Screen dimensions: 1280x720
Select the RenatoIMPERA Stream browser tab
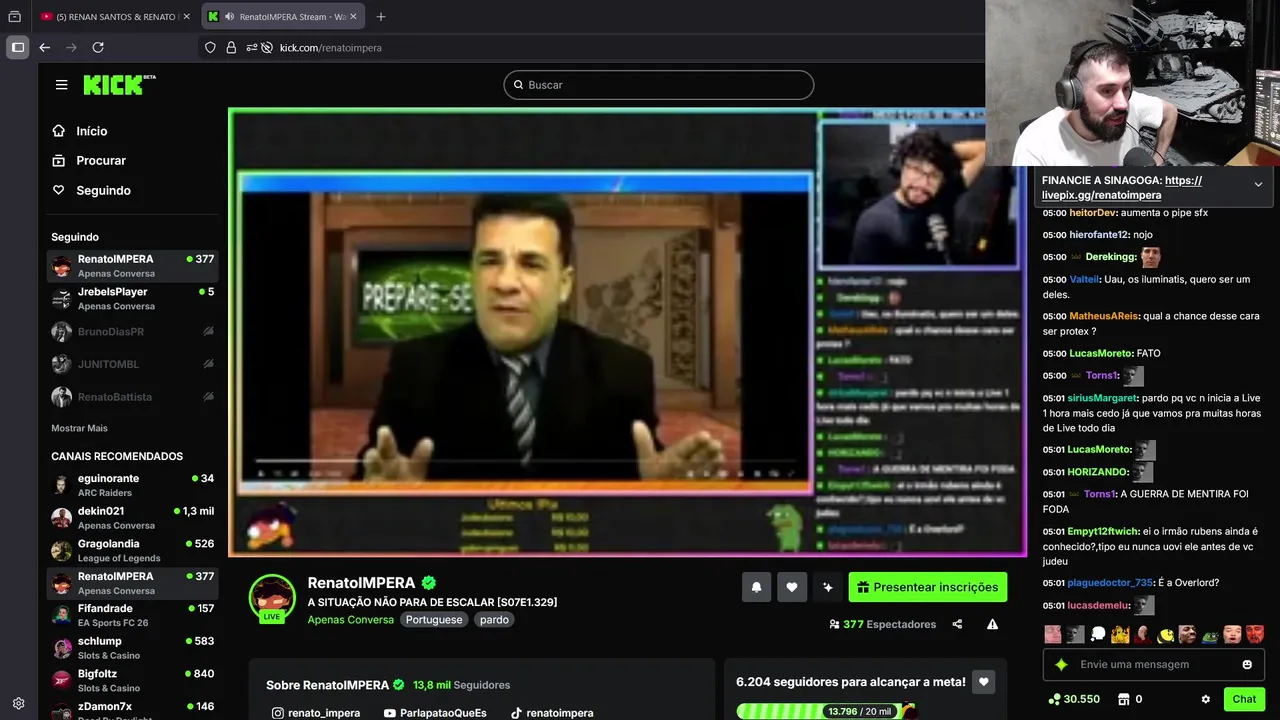pos(283,16)
